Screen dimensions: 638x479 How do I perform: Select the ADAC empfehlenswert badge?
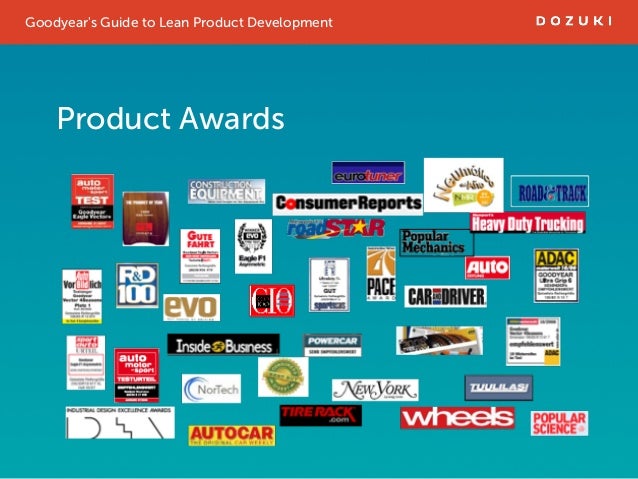tap(533, 341)
